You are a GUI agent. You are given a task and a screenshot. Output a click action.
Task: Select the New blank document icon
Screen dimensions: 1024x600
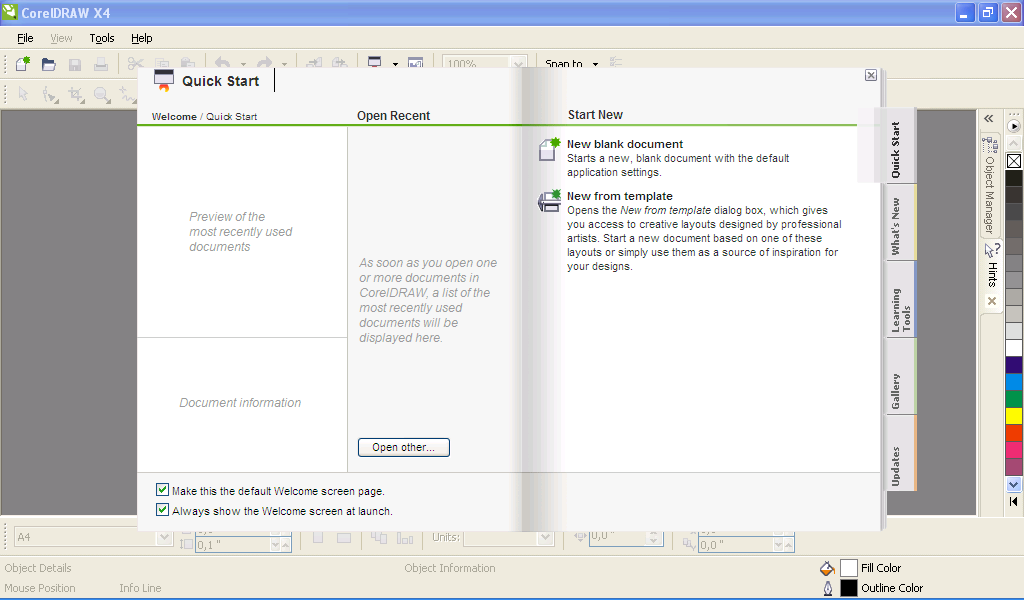click(x=548, y=149)
